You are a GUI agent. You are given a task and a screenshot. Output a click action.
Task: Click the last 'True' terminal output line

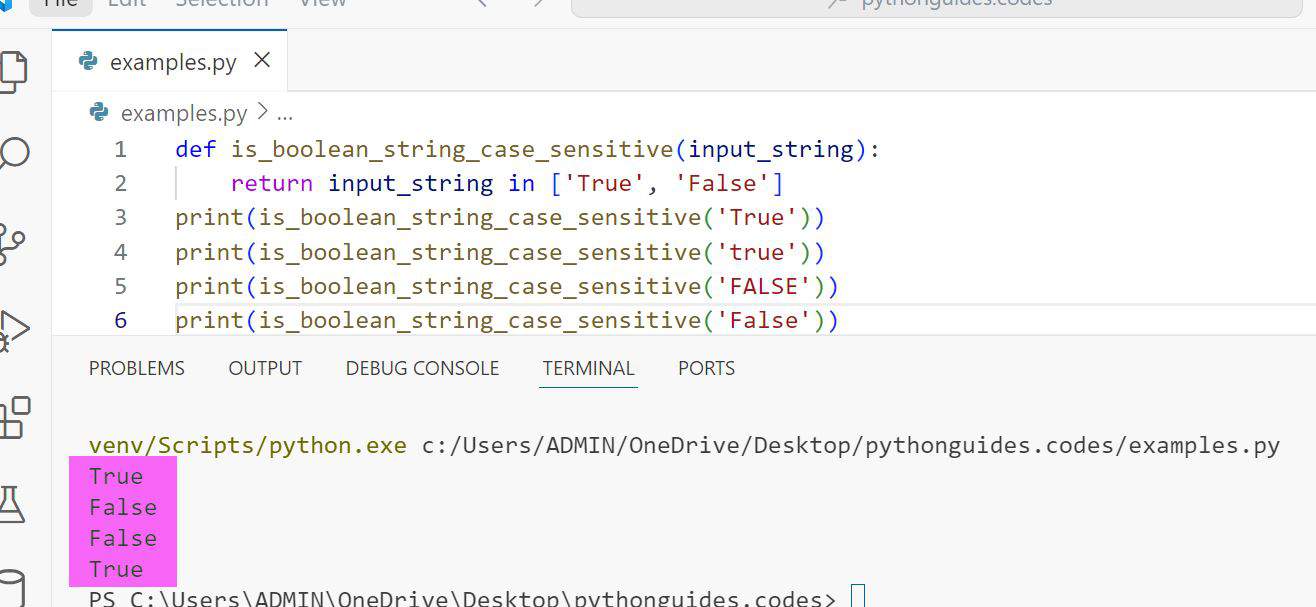[x=116, y=569]
